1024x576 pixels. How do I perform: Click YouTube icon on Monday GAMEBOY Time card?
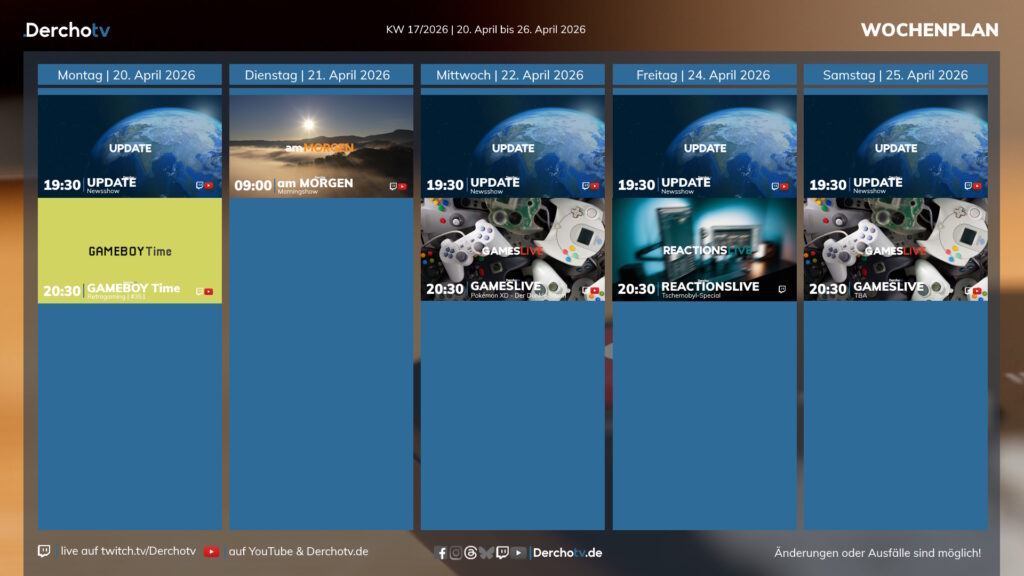(x=209, y=292)
